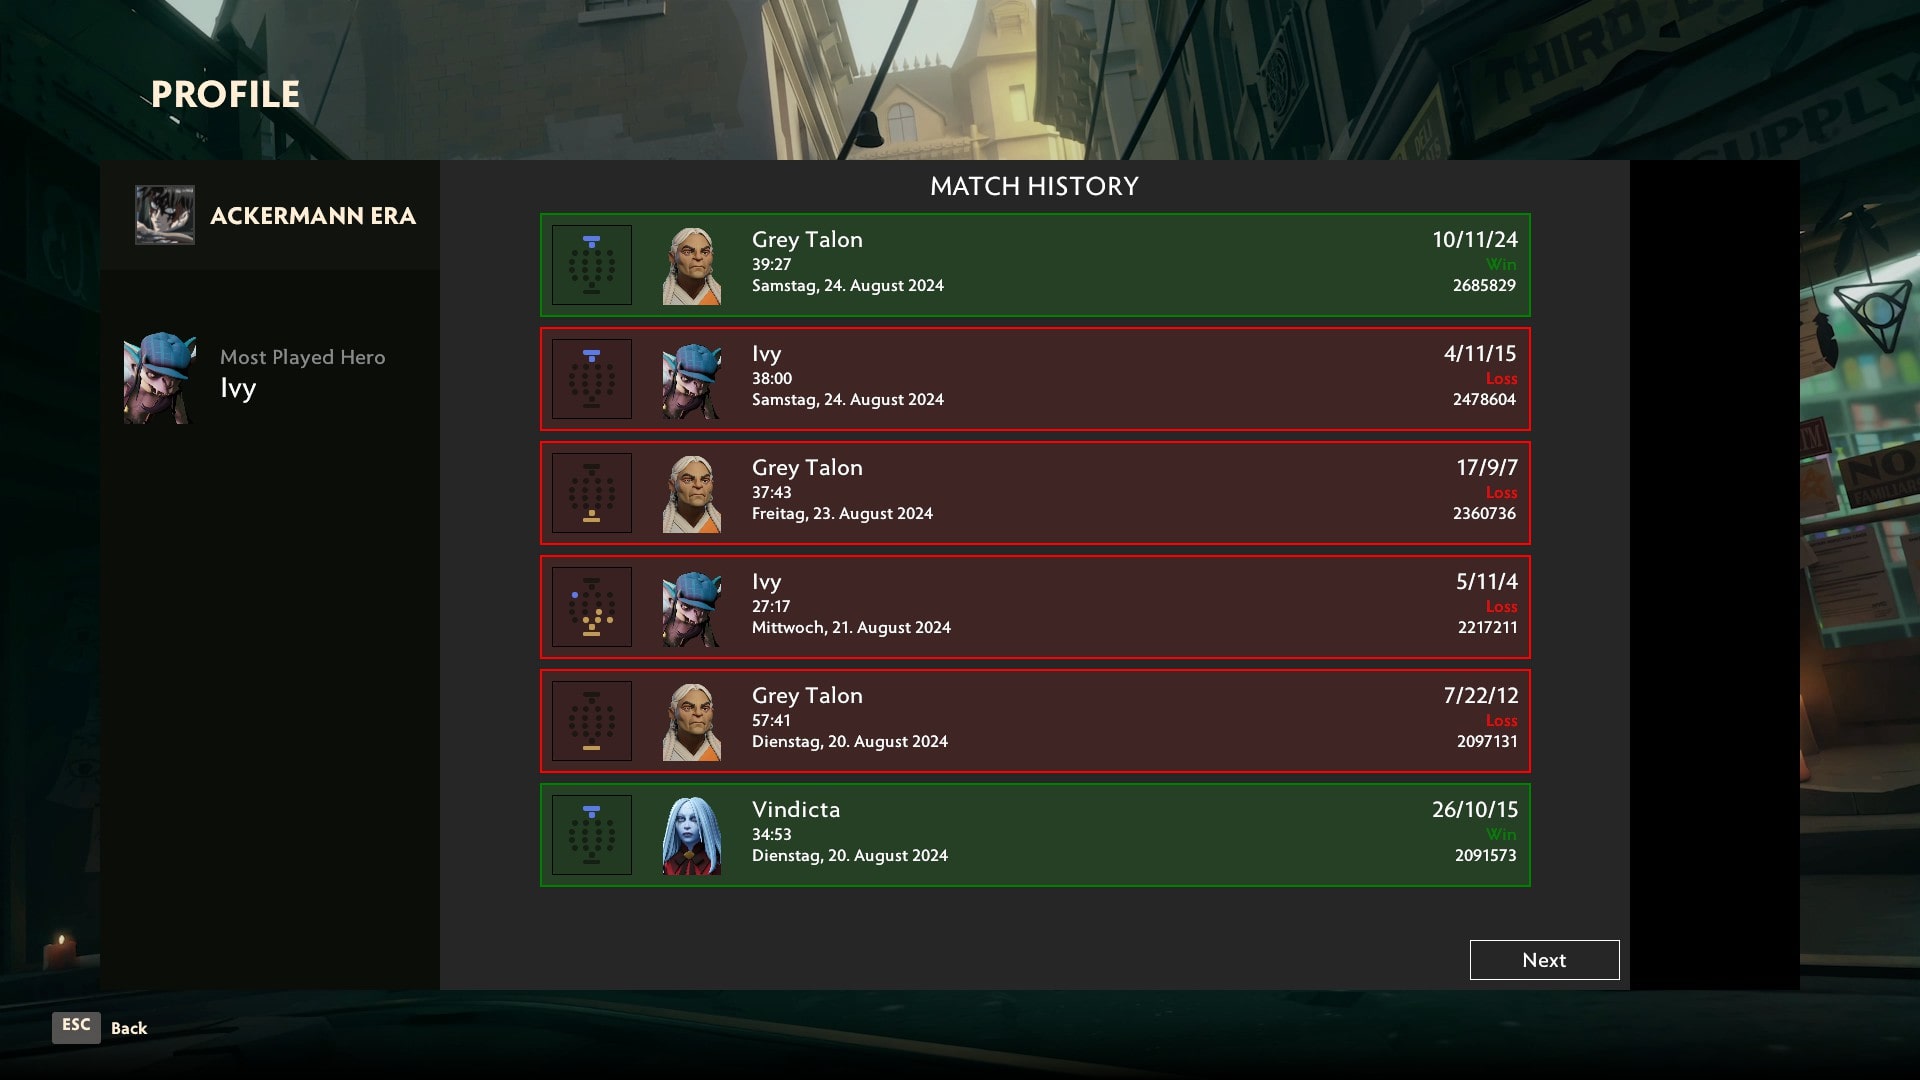Image resolution: width=1920 pixels, height=1080 pixels.
Task: Select the Most Played Hero Ivy portrait
Action: pyautogui.click(x=158, y=378)
